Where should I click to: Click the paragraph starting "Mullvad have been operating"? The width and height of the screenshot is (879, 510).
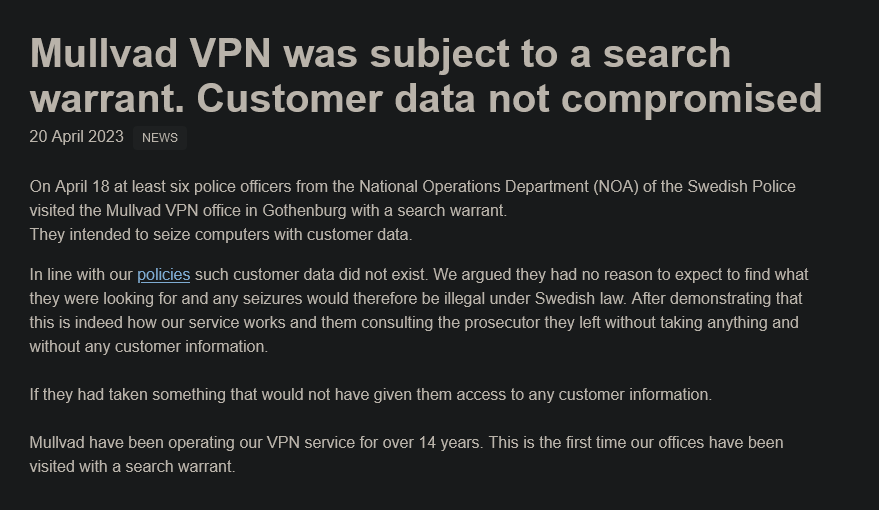click(406, 442)
